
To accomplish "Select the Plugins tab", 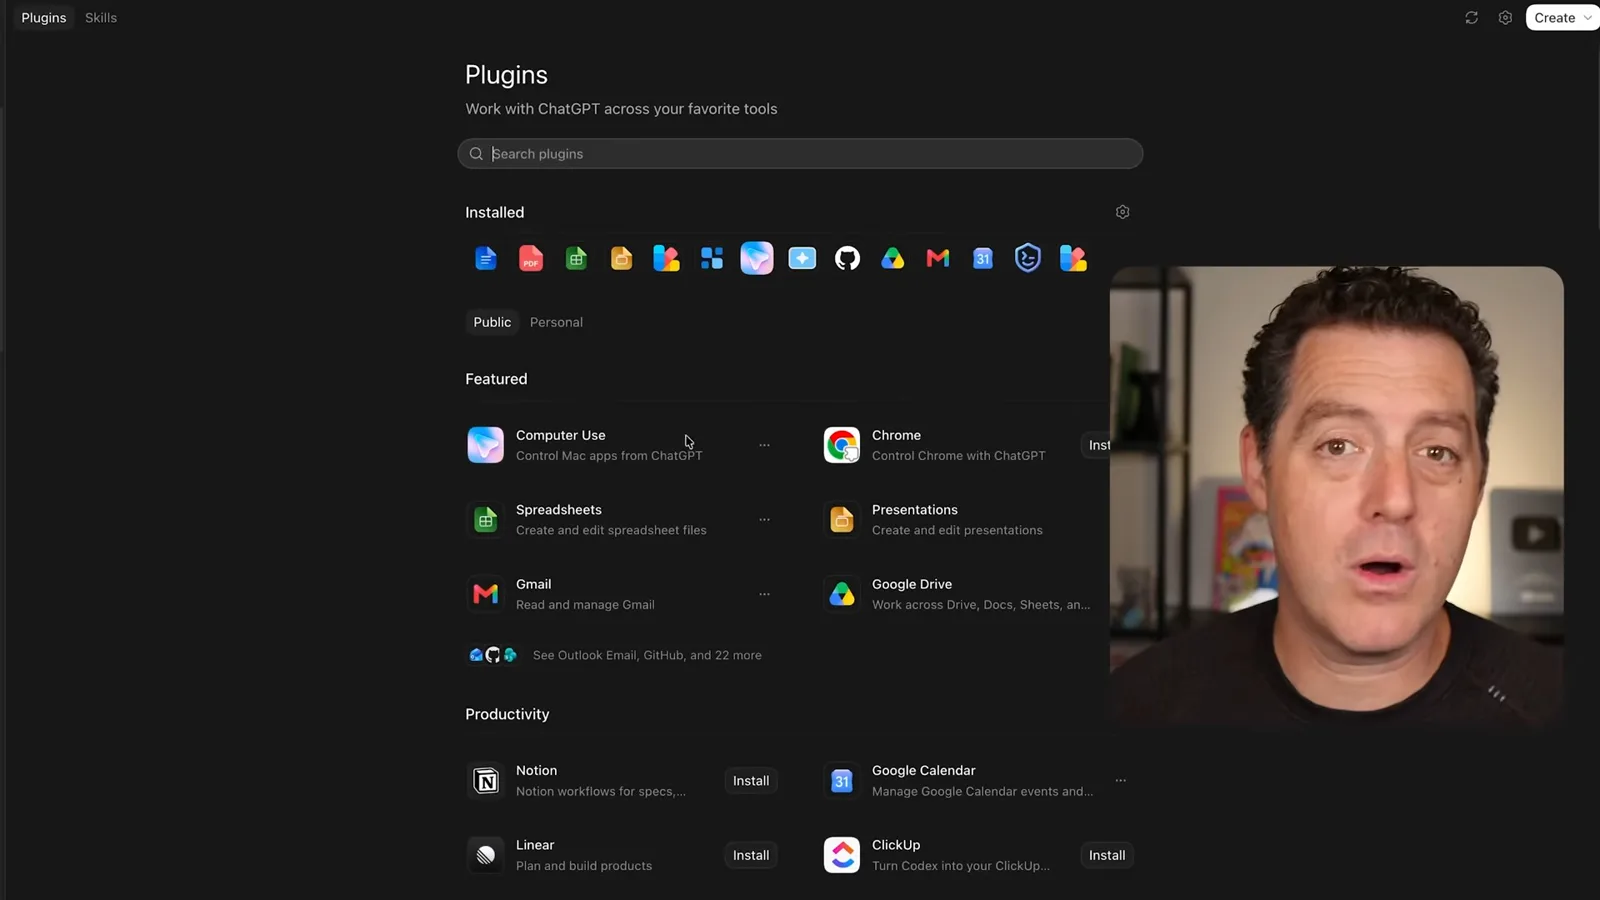I will [44, 18].
